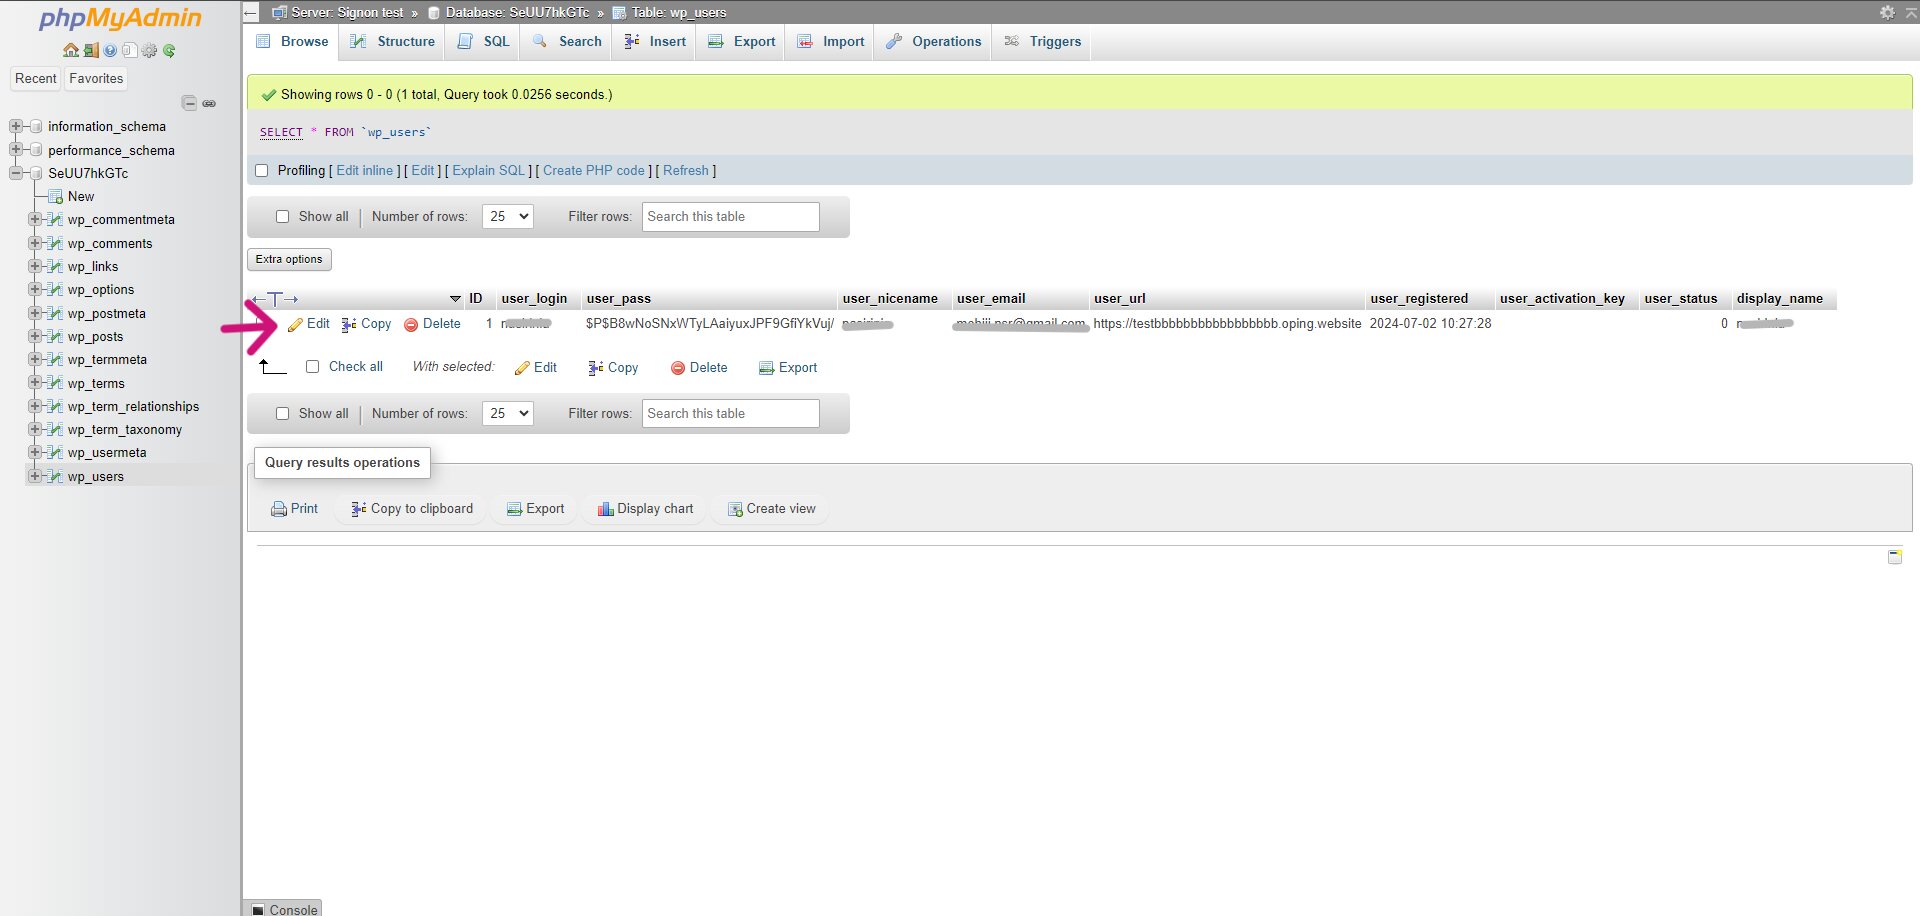Sort by the user_login column header
1920x916 pixels.
click(x=534, y=299)
